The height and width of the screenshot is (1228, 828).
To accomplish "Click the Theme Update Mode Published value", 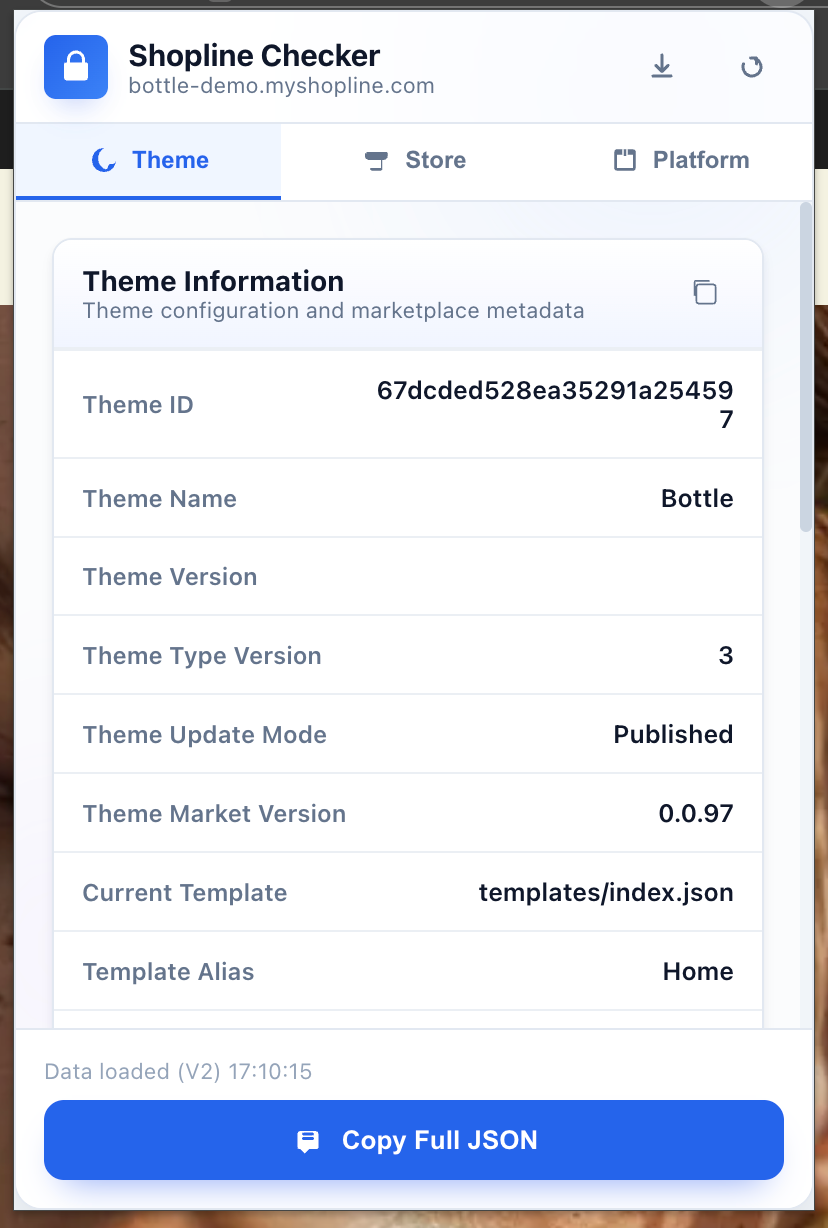I will click(673, 734).
